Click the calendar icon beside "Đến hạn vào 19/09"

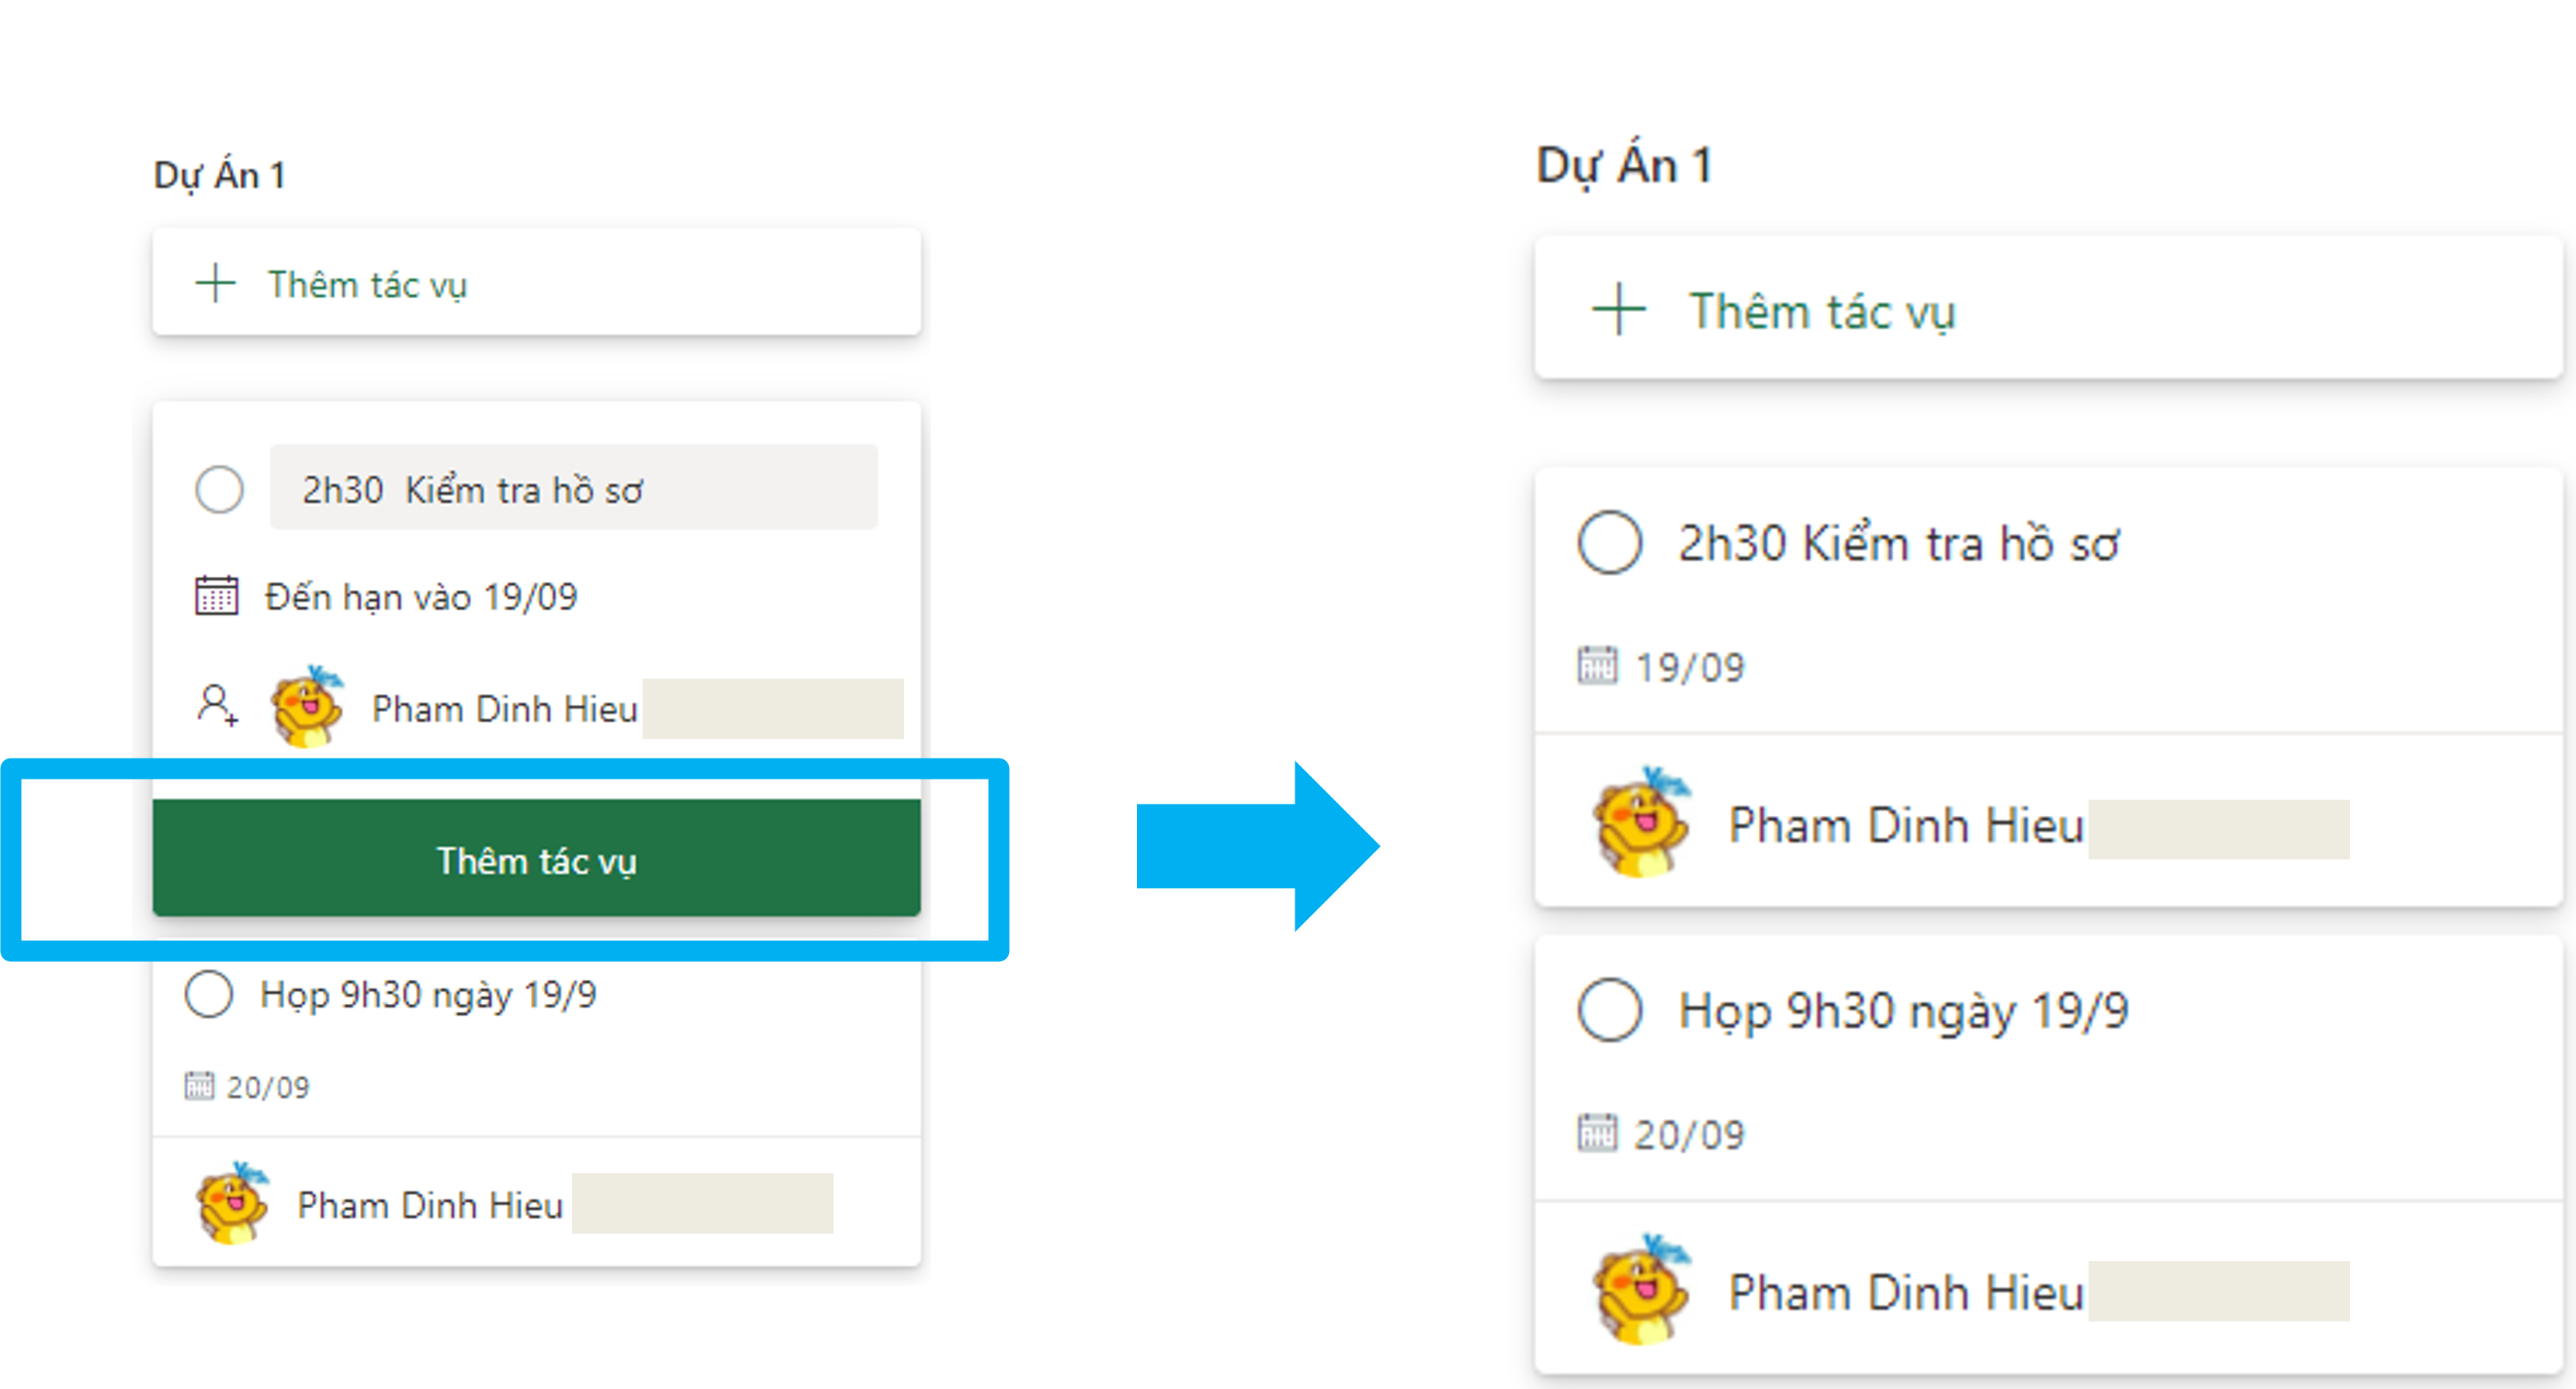tap(216, 596)
